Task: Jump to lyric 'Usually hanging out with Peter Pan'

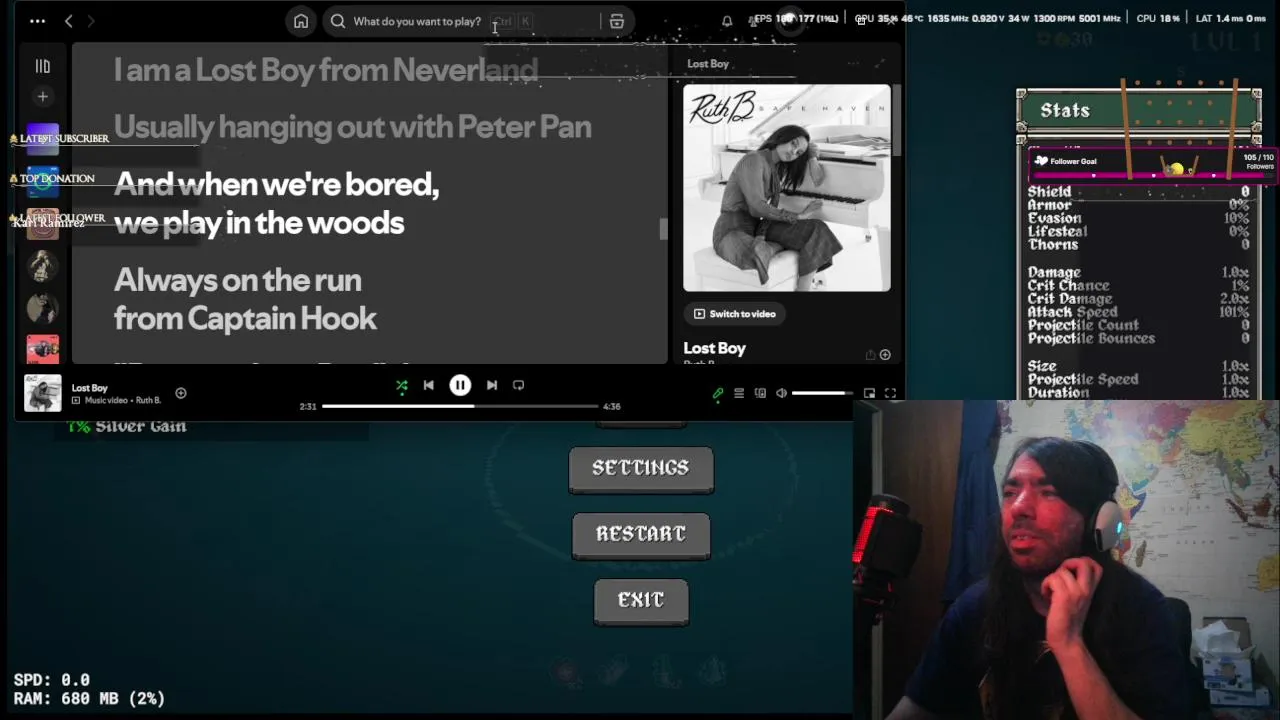Action: 353,127
